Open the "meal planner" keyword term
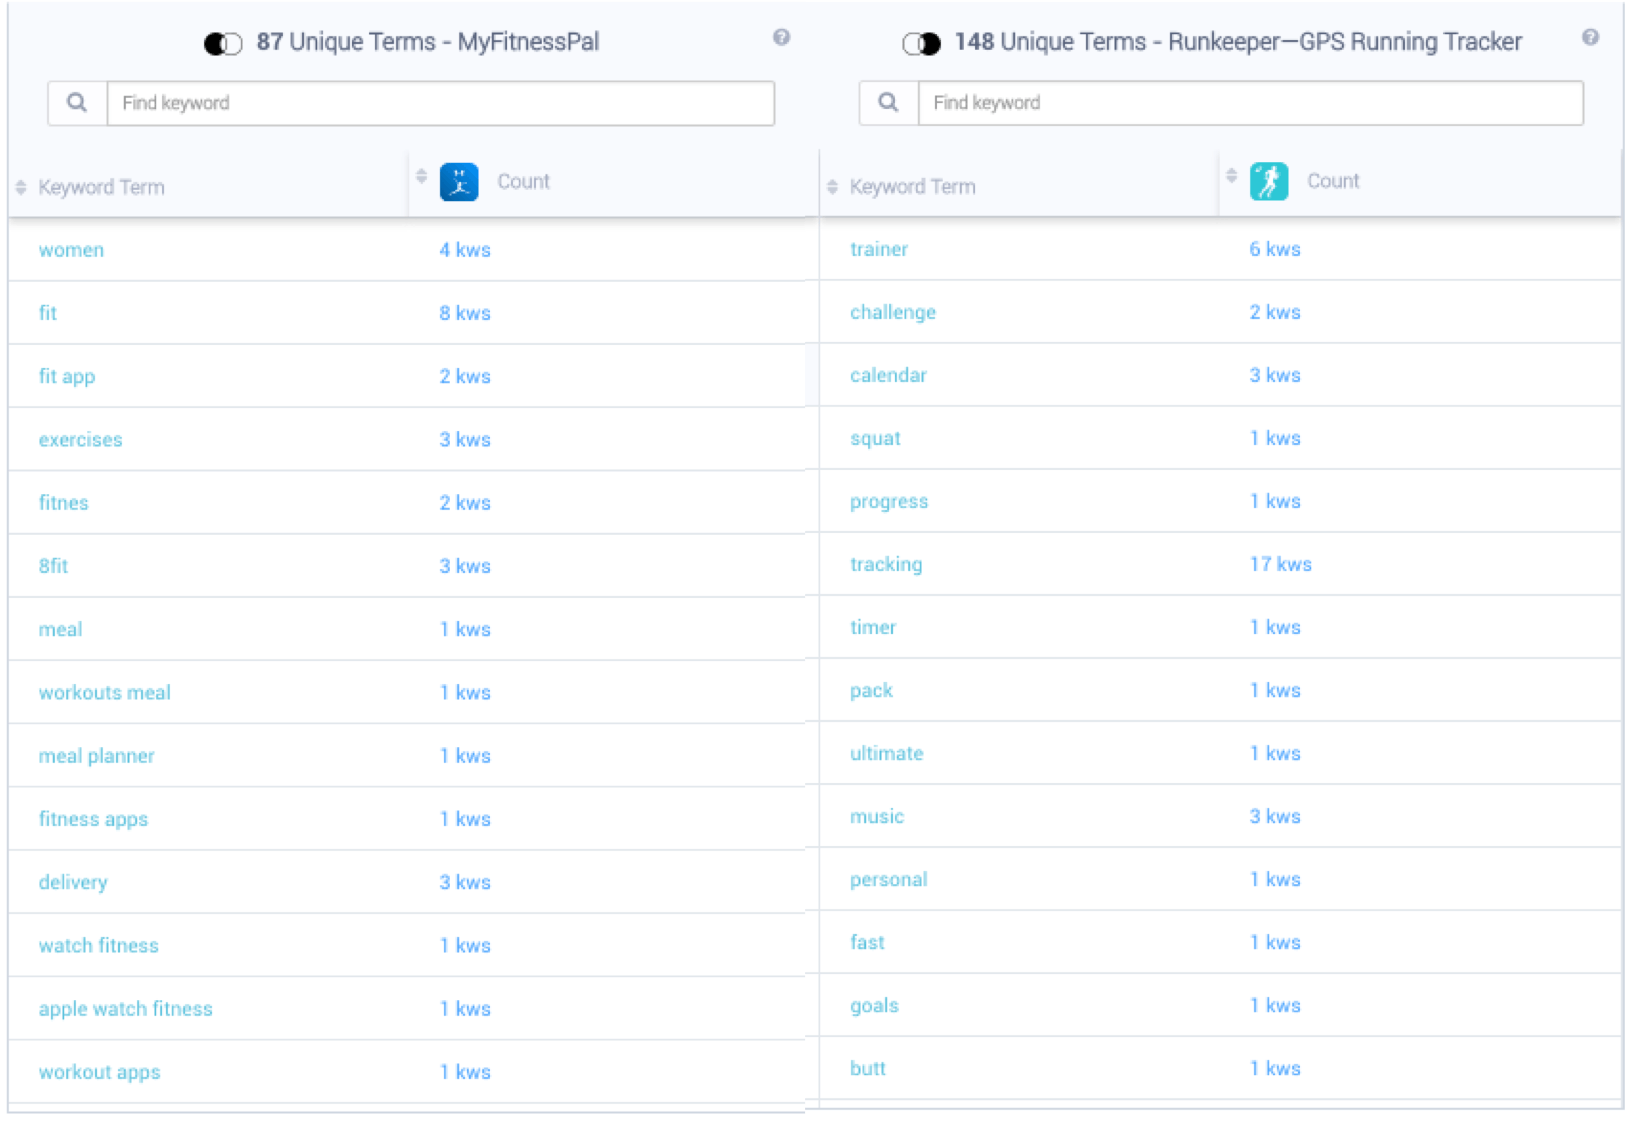This screenshot has width=1635, height=1125. pyautogui.click(x=96, y=756)
